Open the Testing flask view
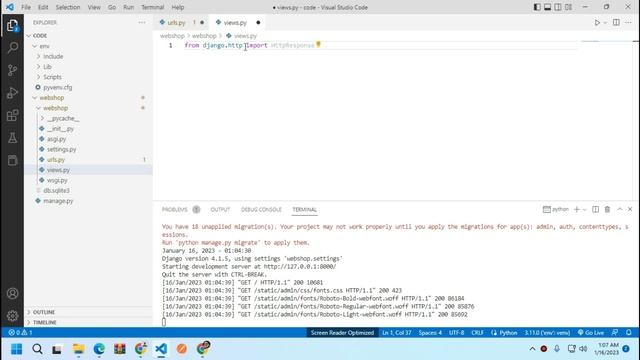This screenshot has height=360, width=640. click(12, 138)
